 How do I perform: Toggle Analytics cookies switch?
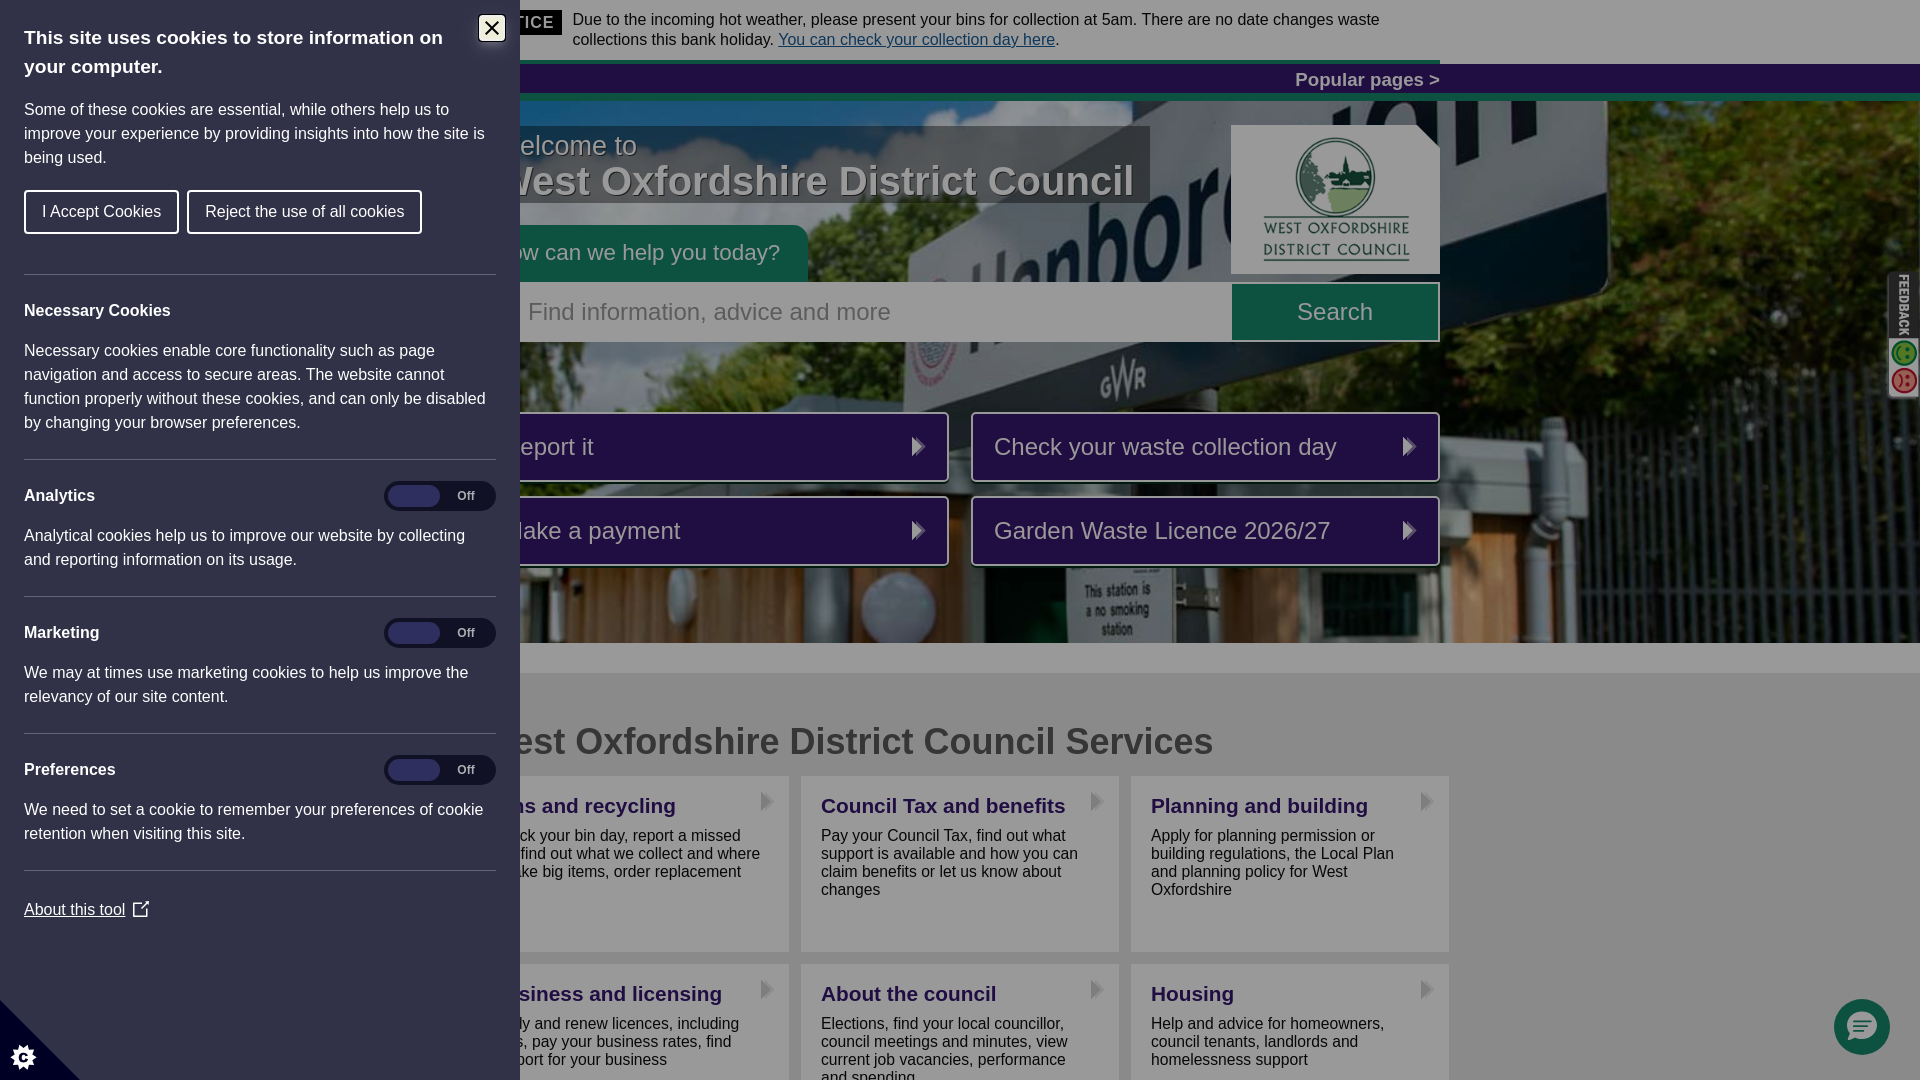pyautogui.click(x=440, y=496)
